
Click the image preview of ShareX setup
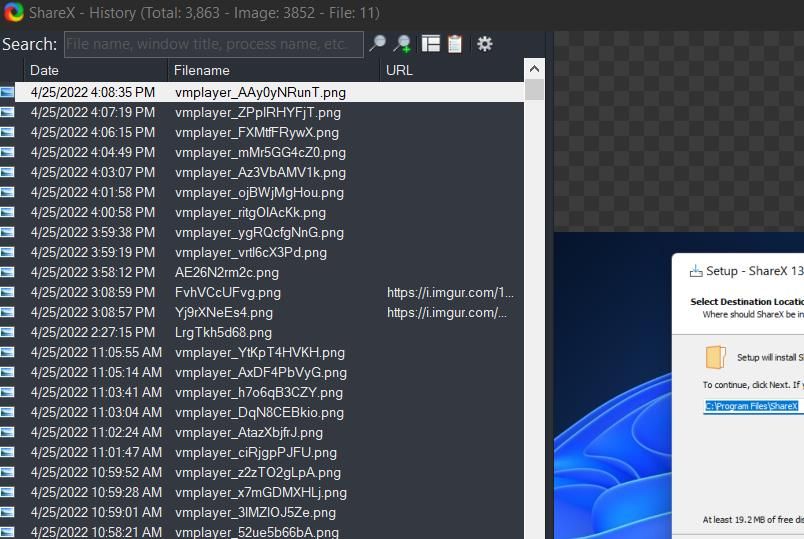tap(679, 385)
